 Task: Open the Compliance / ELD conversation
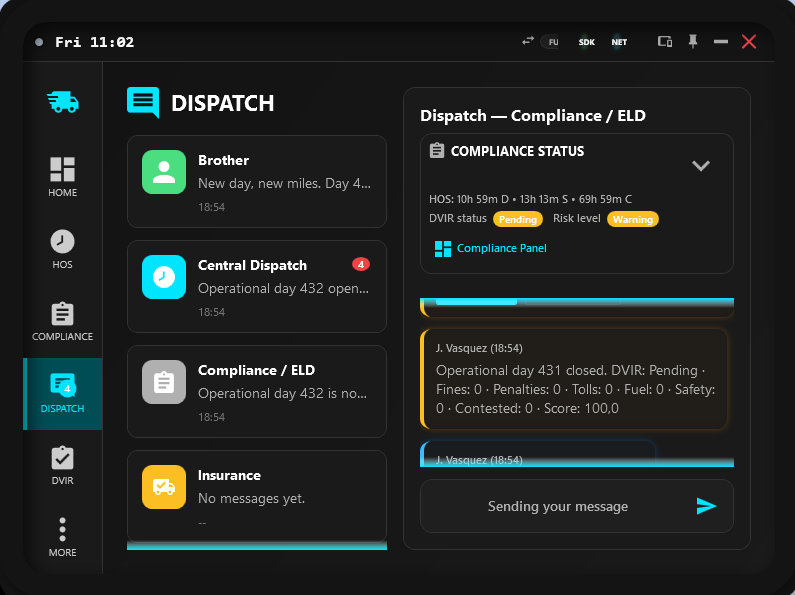point(257,391)
